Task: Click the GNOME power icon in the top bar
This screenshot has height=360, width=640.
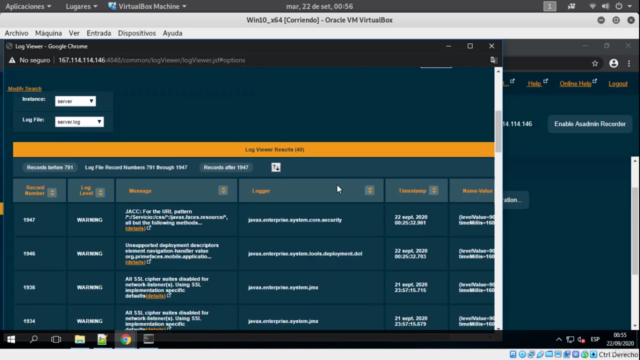Action: coord(619,6)
